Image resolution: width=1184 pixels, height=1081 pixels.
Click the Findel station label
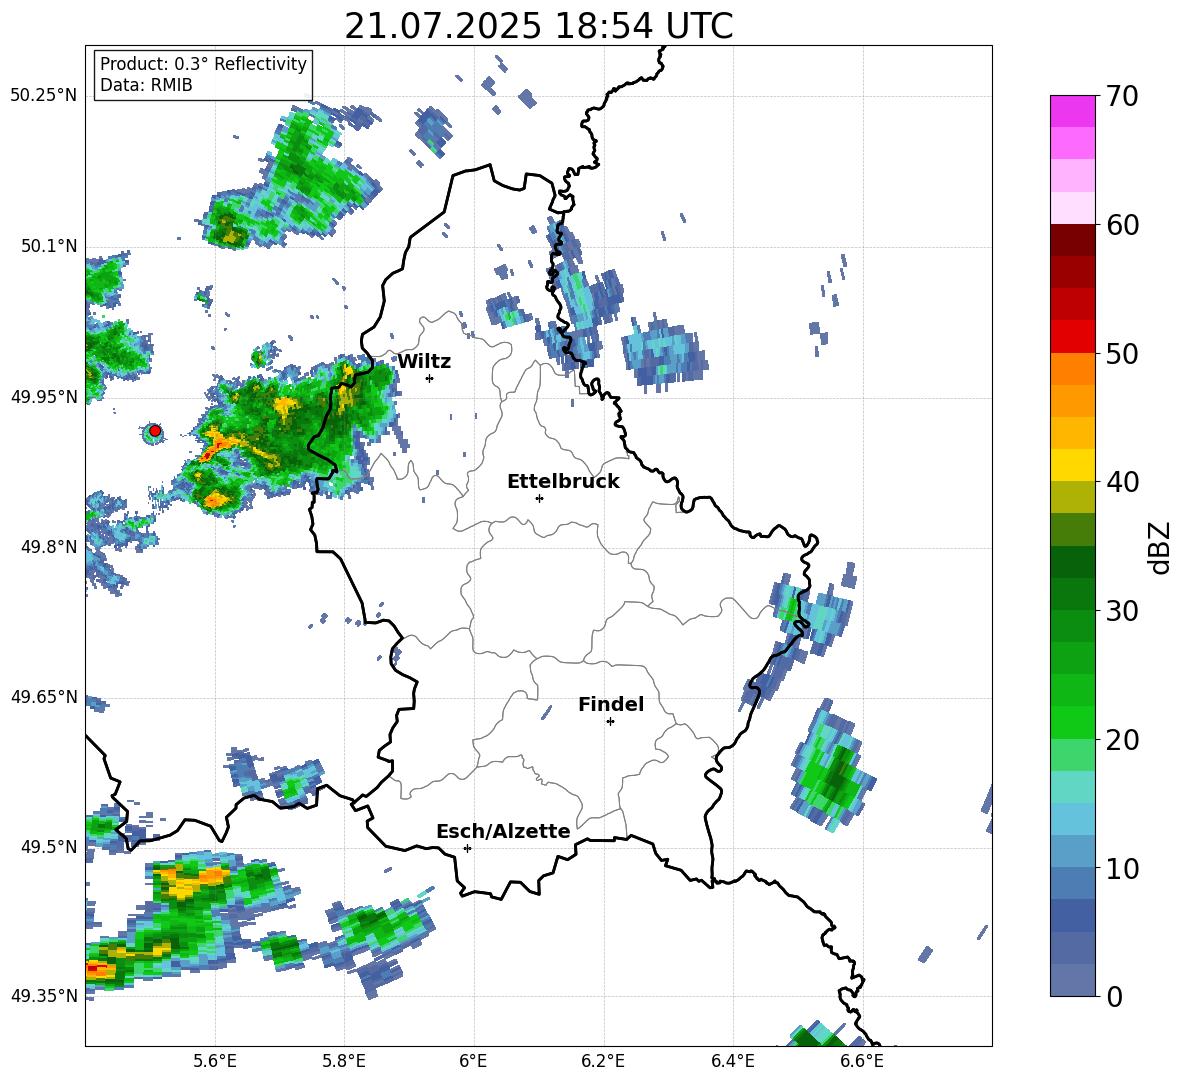coord(611,704)
